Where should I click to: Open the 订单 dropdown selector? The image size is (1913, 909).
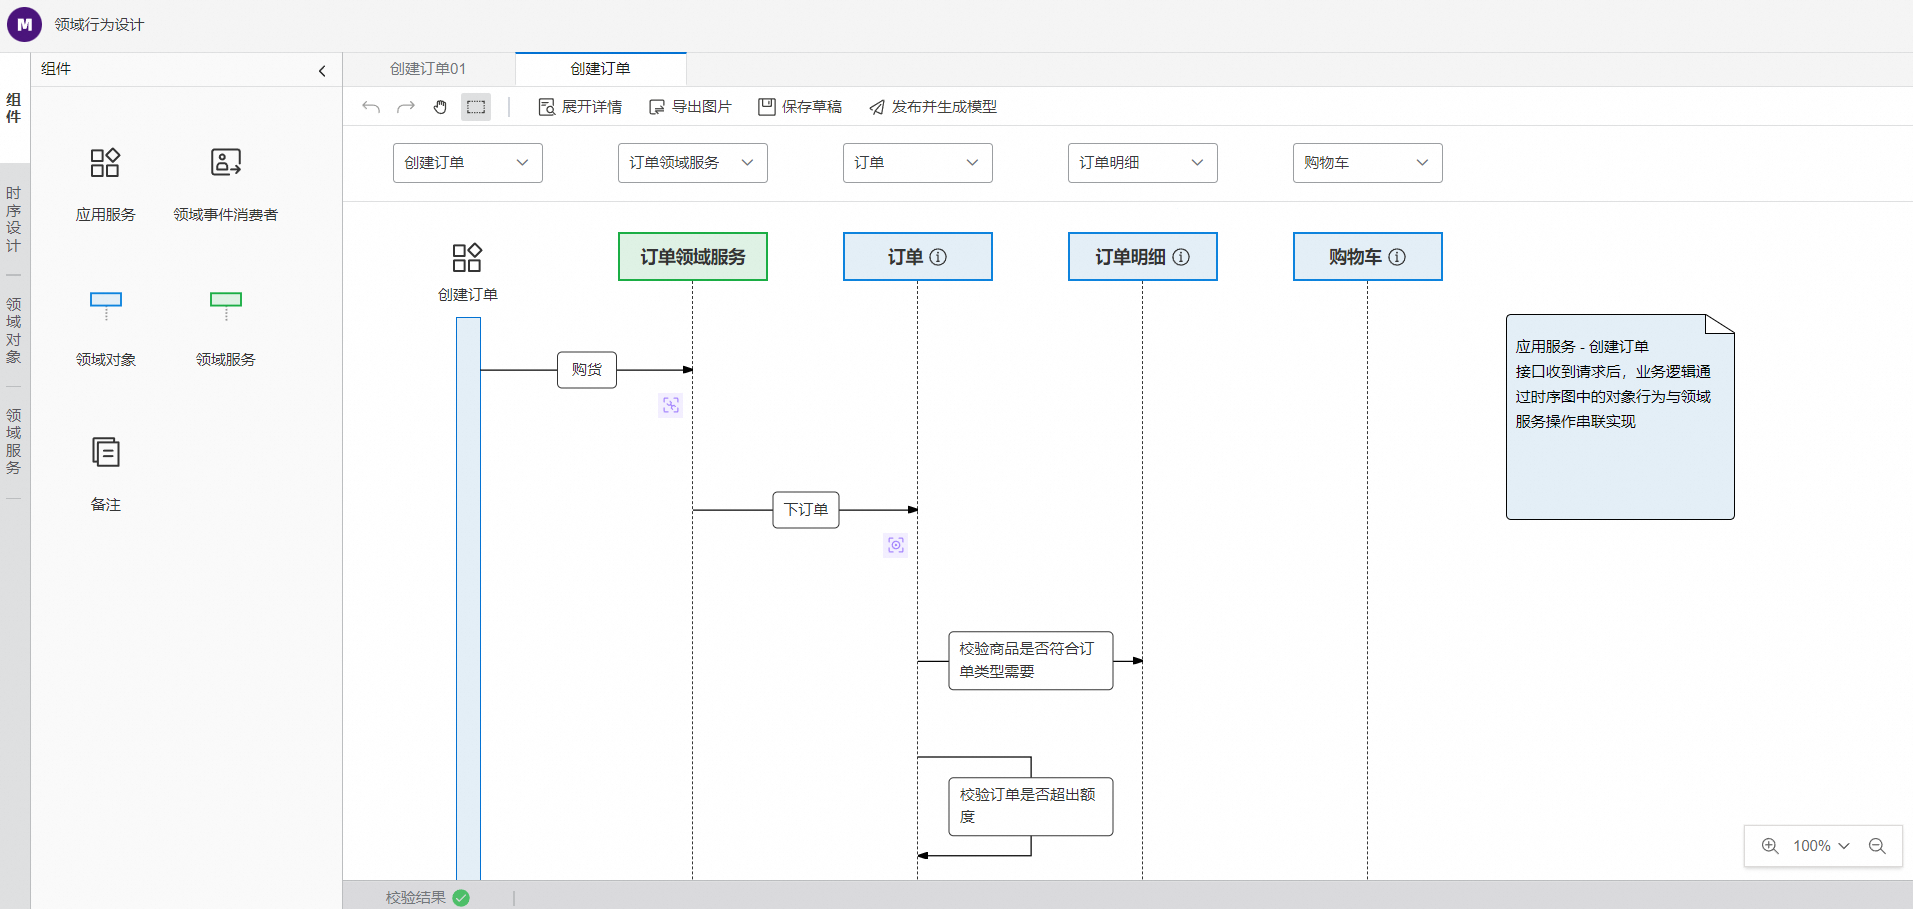[918, 163]
